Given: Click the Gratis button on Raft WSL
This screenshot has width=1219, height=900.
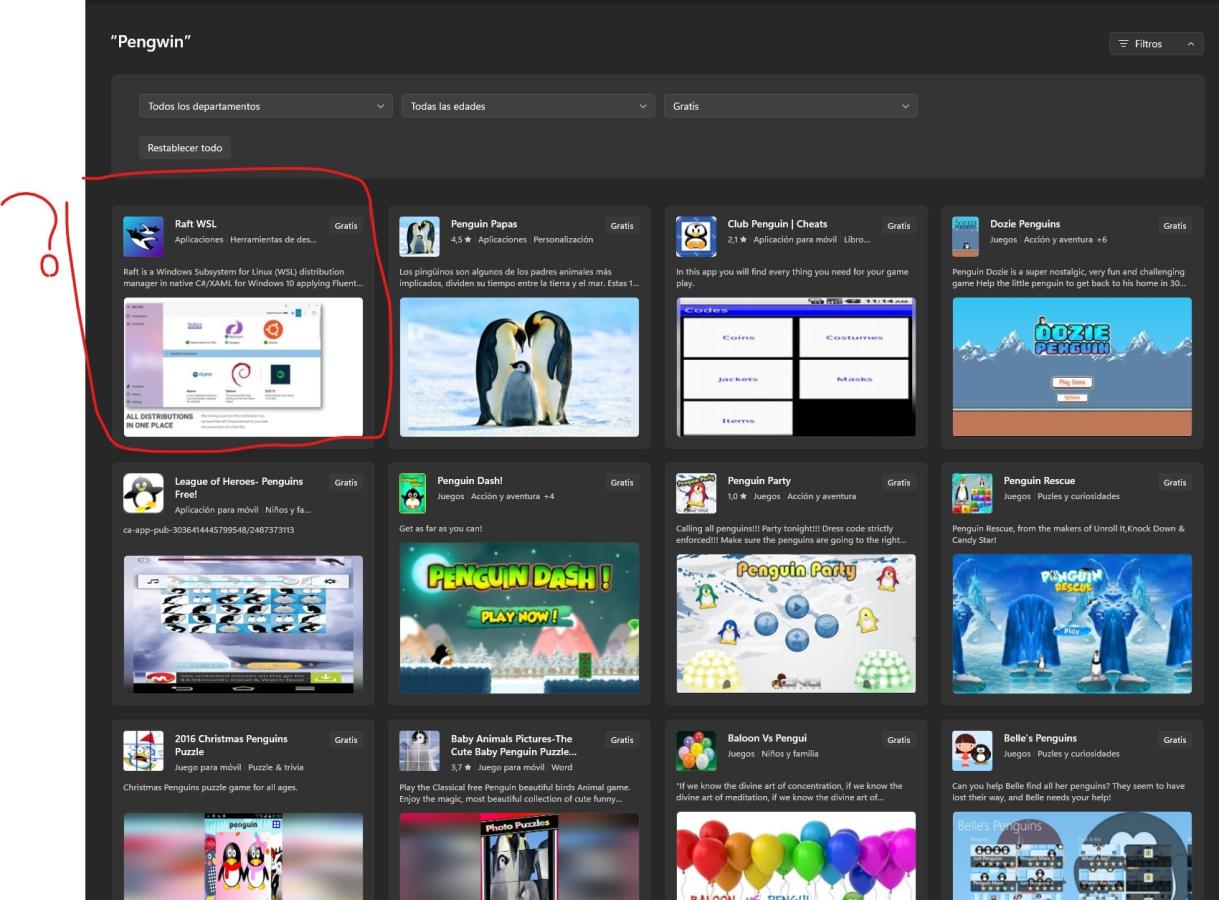Looking at the screenshot, I should pyautogui.click(x=346, y=226).
